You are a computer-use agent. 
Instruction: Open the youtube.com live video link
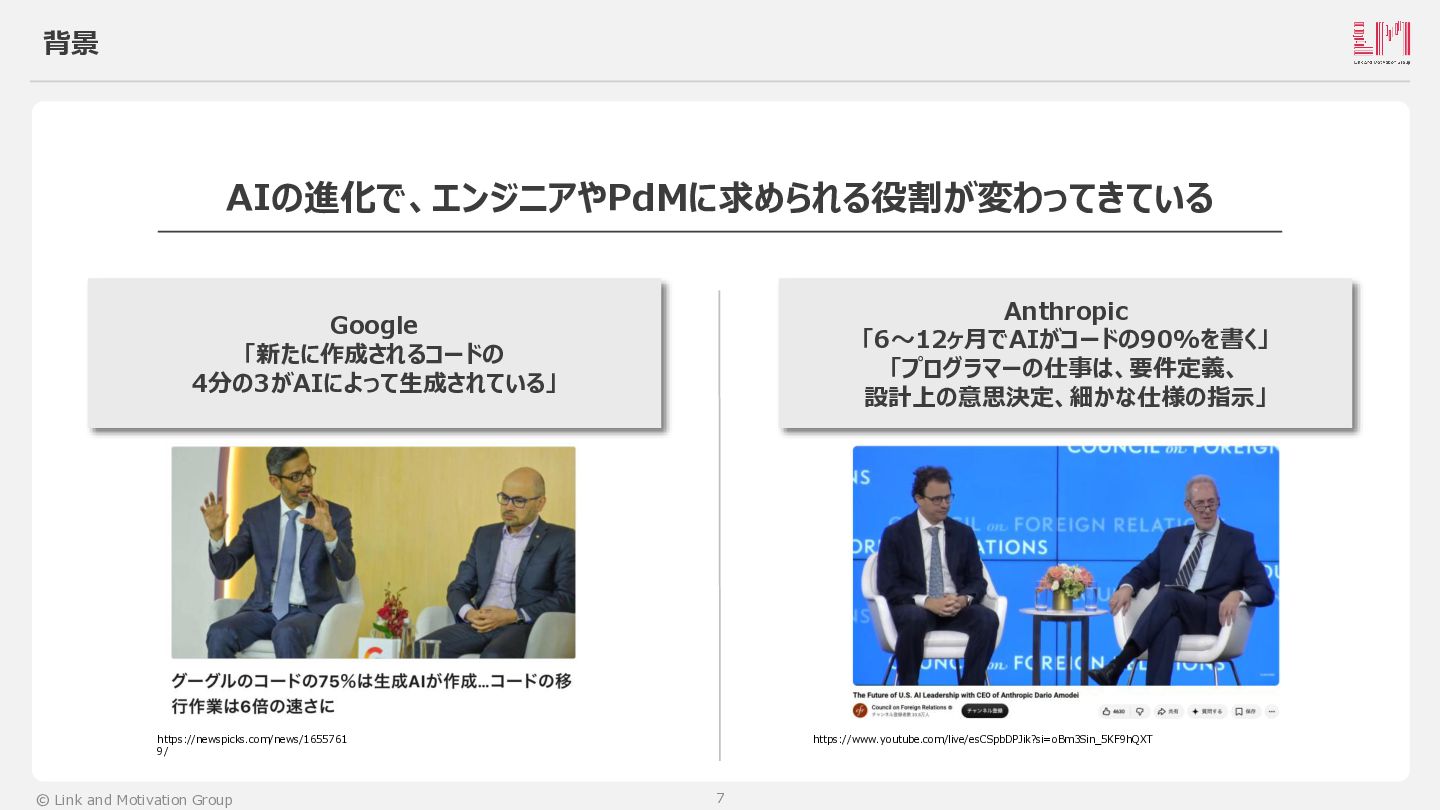coord(982,739)
